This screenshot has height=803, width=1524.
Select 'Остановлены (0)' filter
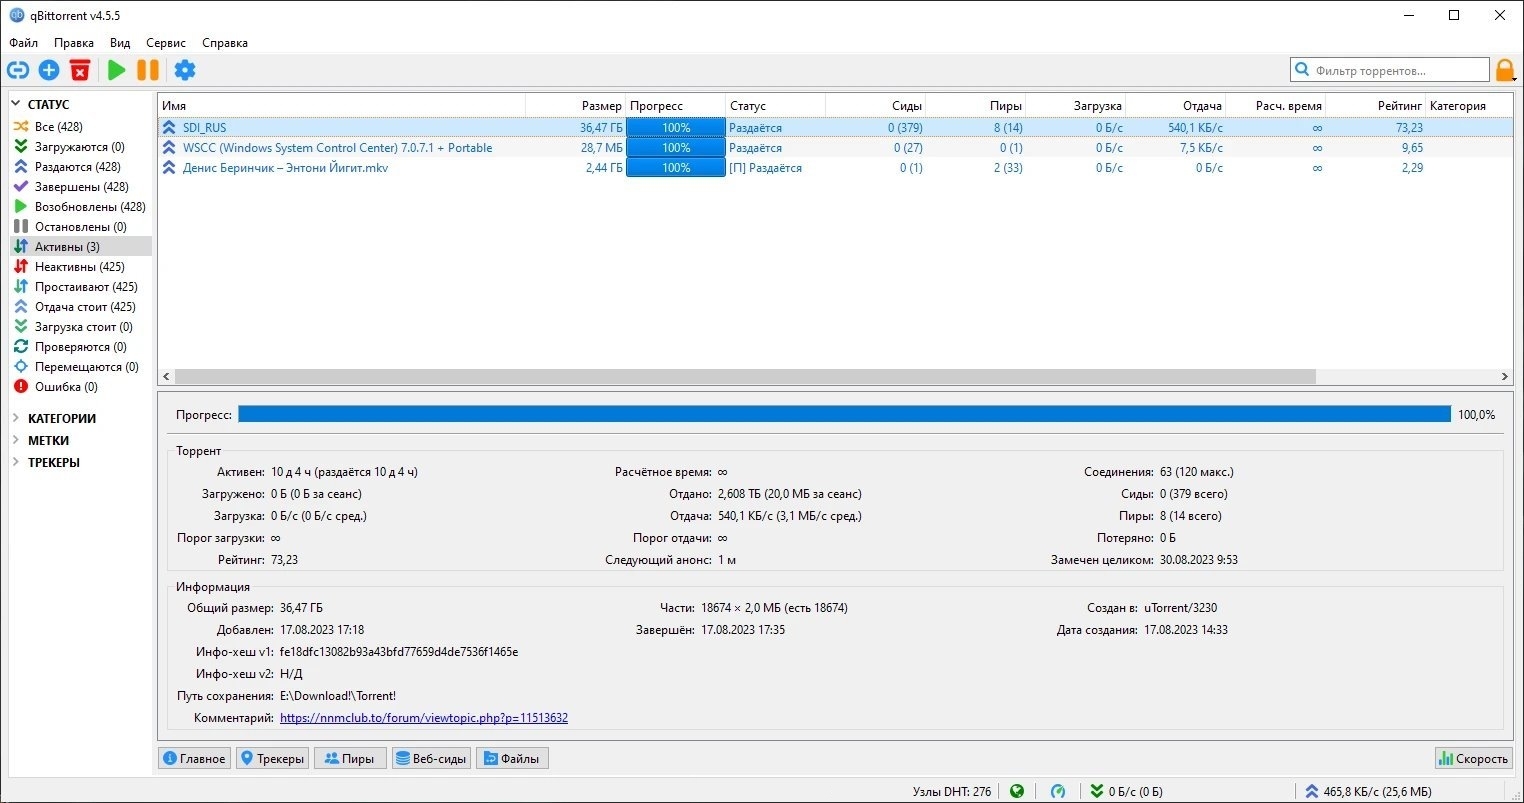tap(81, 227)
